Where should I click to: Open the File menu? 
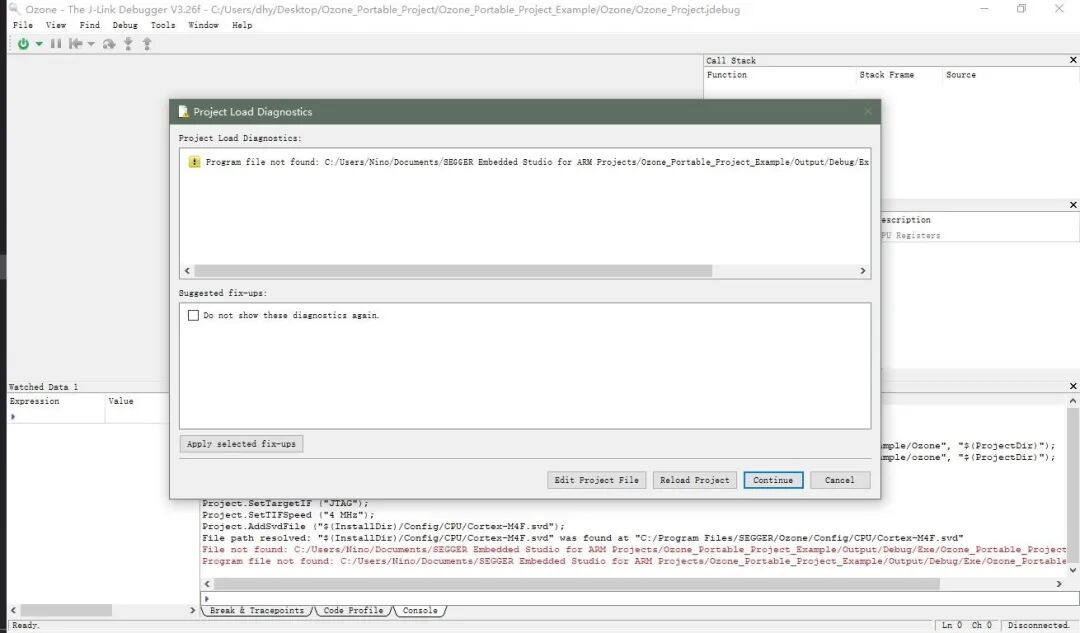(x=23, y=25)
